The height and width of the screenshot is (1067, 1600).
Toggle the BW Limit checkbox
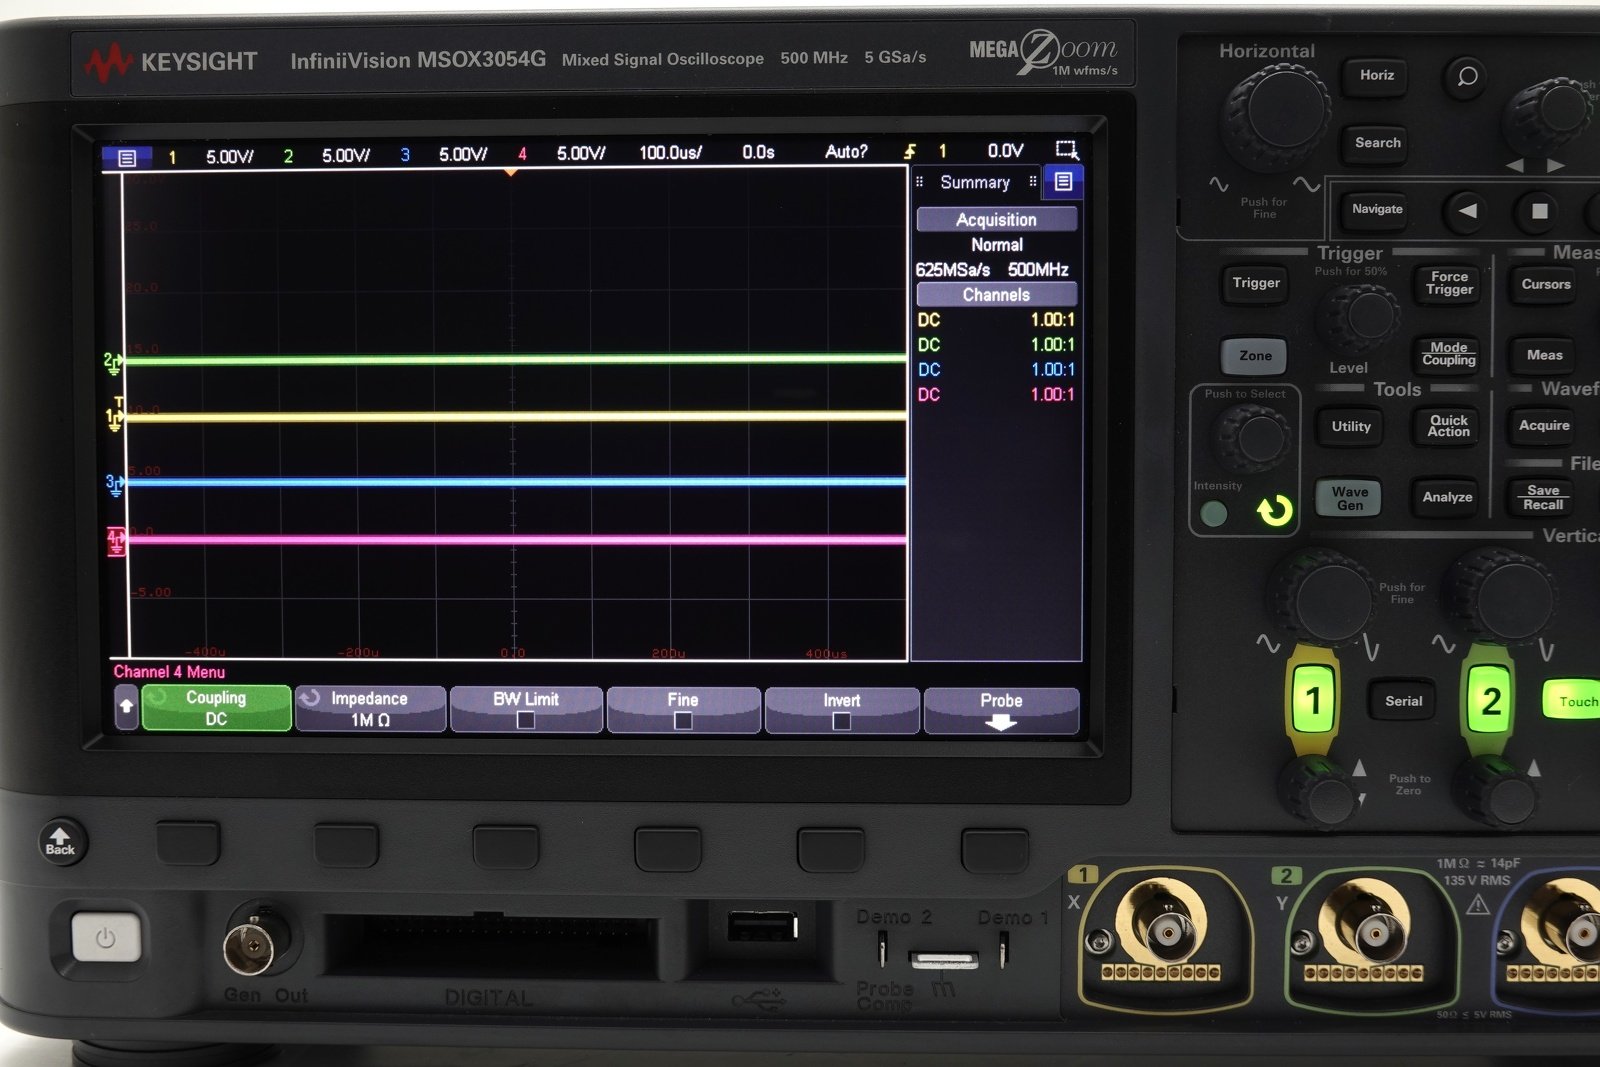click(x=526, y=720)
